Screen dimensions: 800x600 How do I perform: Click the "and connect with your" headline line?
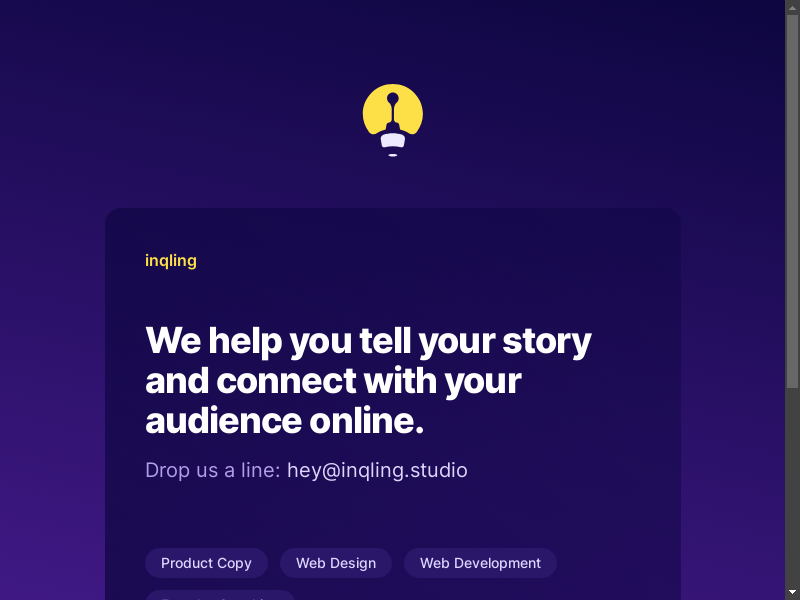[333, 381]
